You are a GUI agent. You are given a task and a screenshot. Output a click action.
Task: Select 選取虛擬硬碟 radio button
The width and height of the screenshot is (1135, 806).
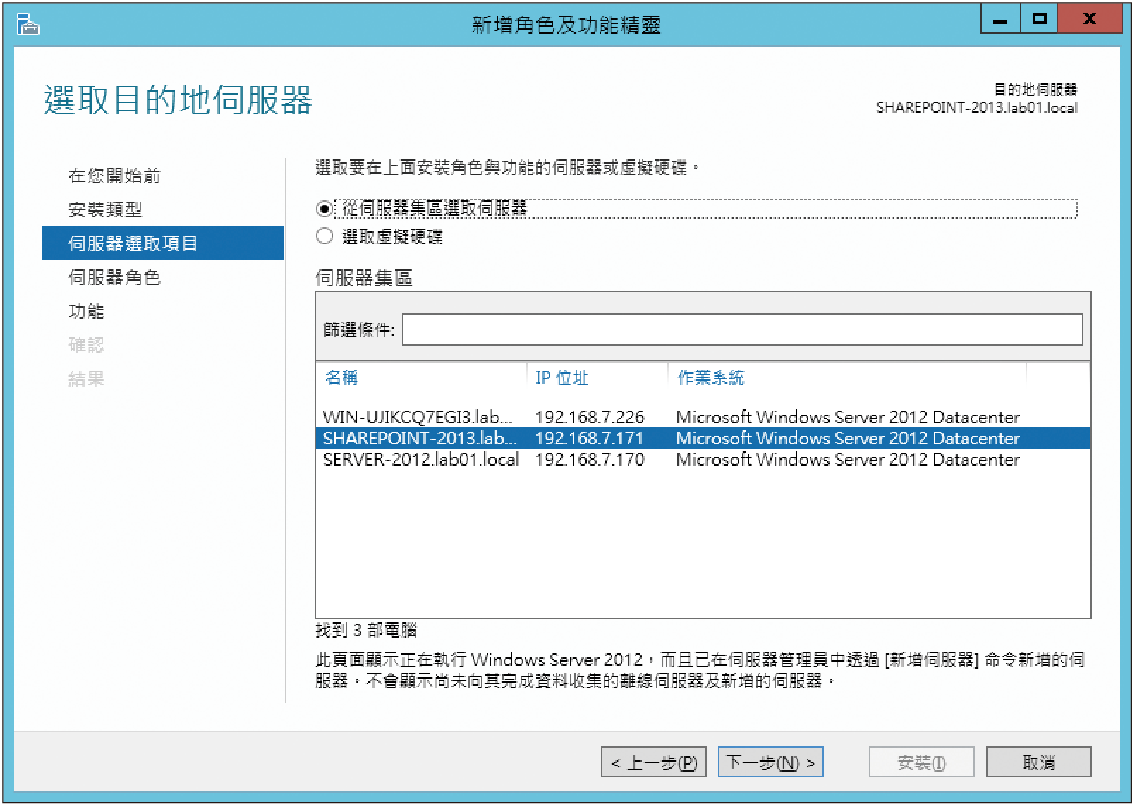tap(324, 236)
